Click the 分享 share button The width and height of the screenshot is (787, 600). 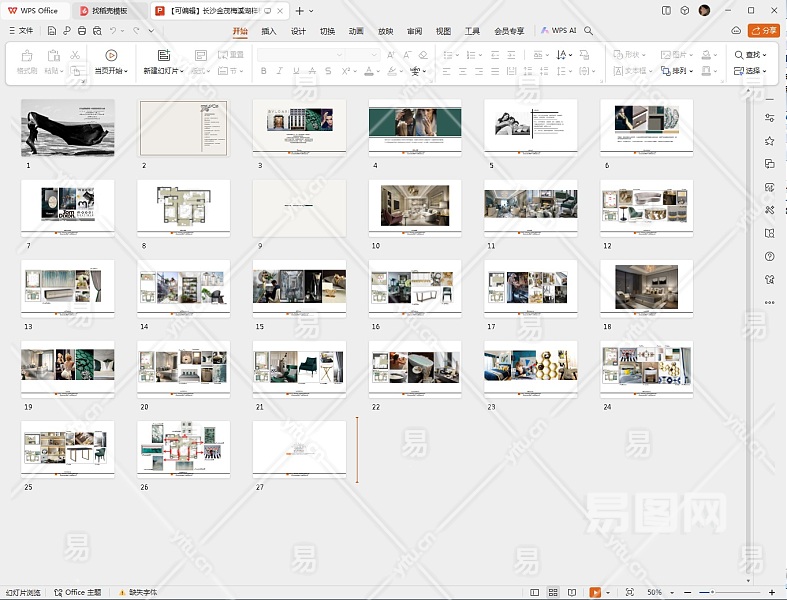764,31
